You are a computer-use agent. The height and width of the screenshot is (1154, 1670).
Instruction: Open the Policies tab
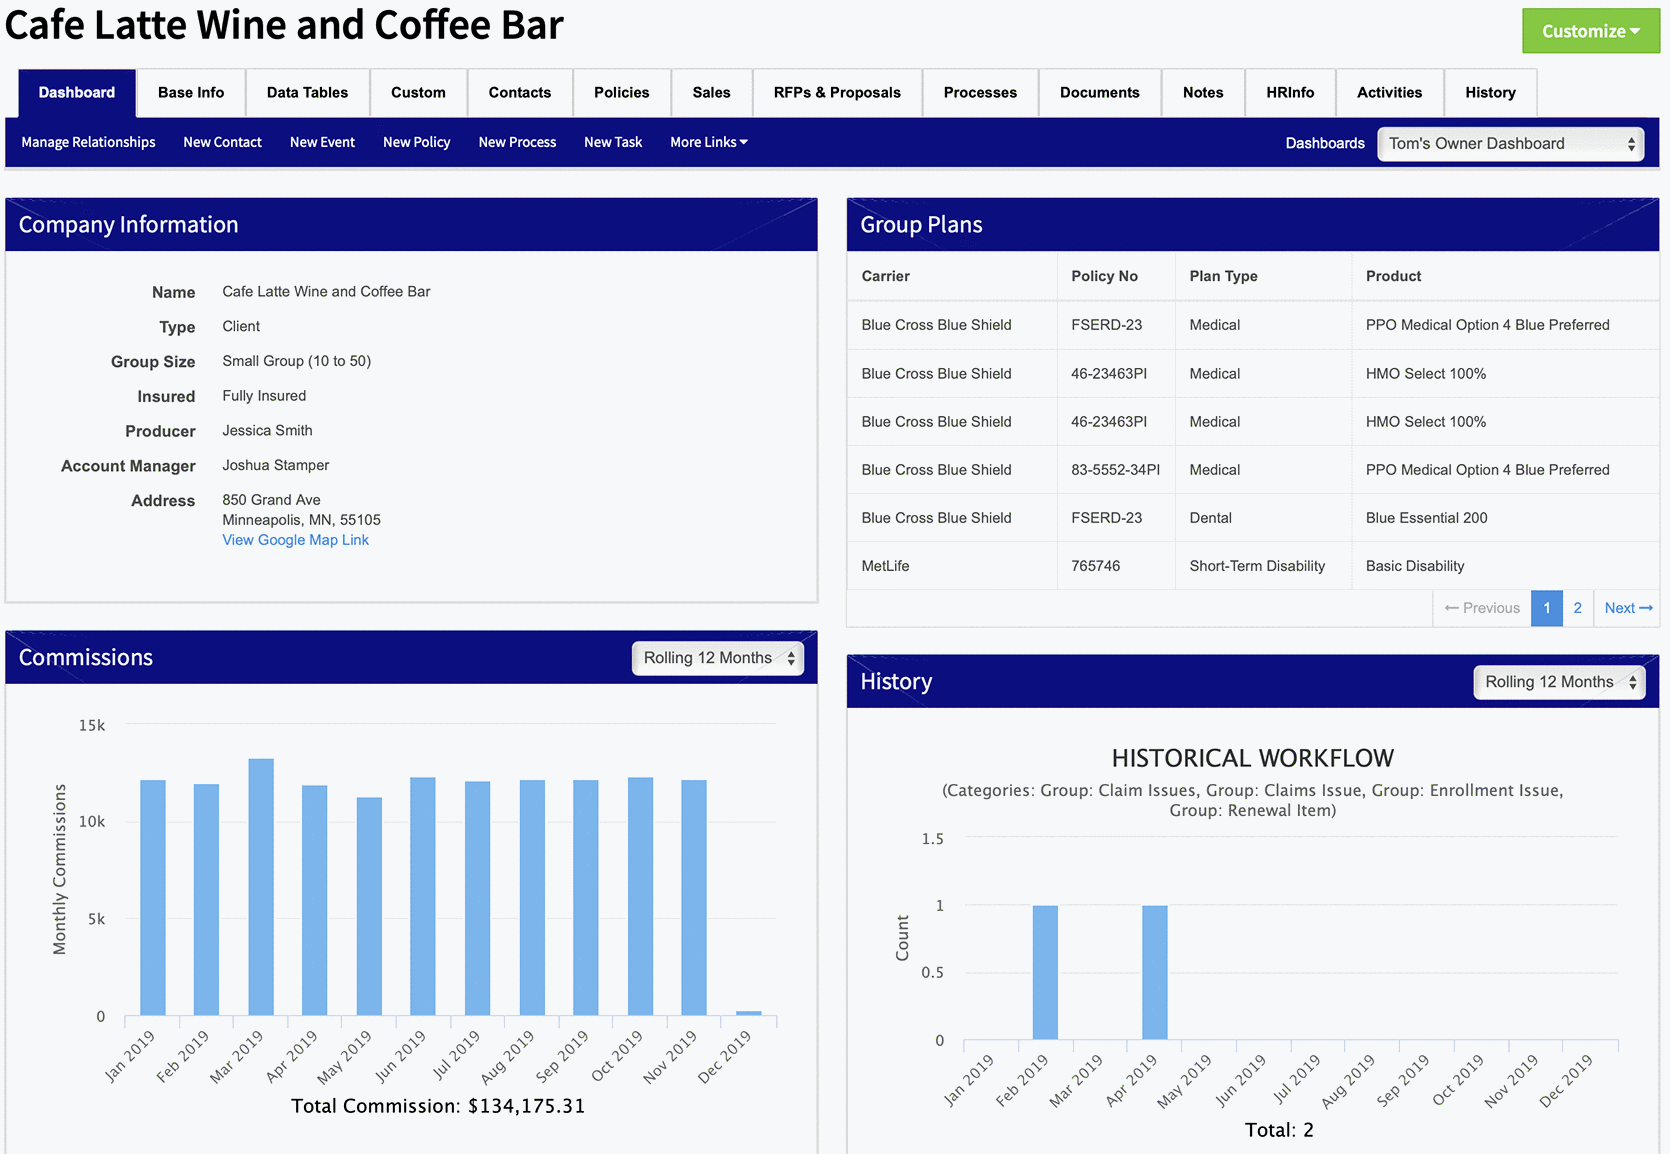621,92
